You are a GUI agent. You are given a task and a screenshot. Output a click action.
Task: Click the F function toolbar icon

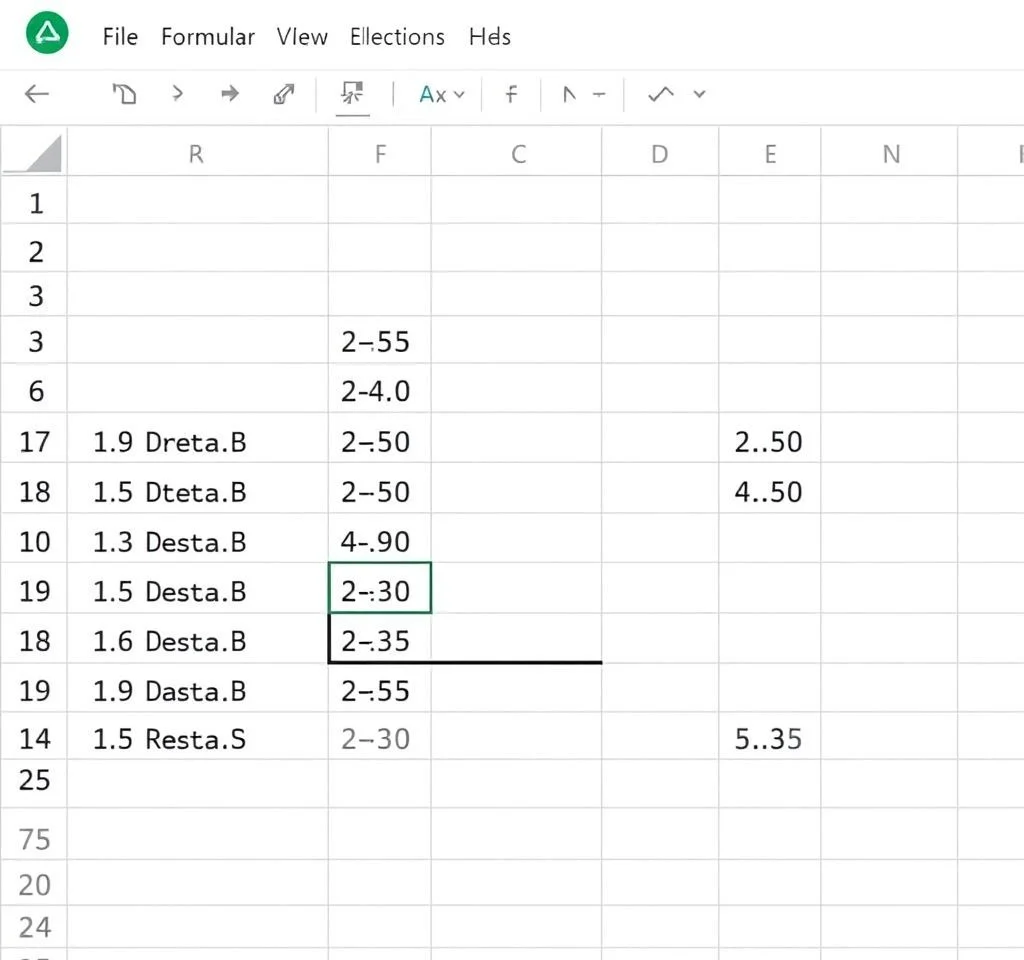tap(511, 95)
